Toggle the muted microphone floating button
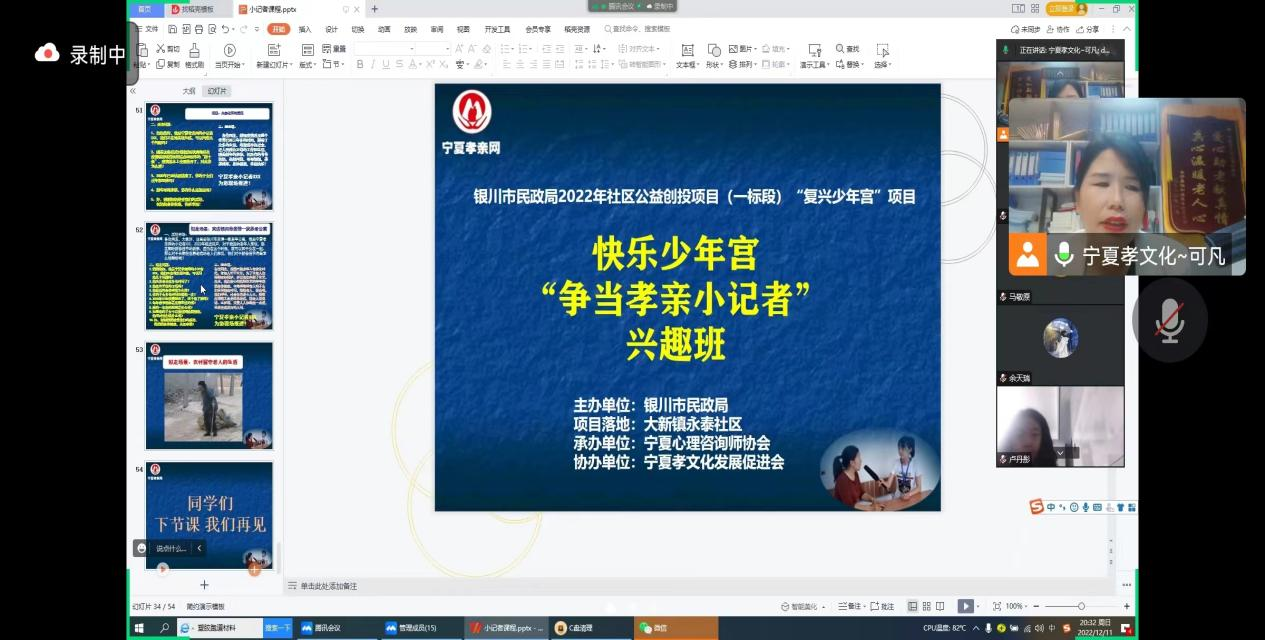Image resolution: width=1265 pixels, height=640 pixels. (1169, 320)
